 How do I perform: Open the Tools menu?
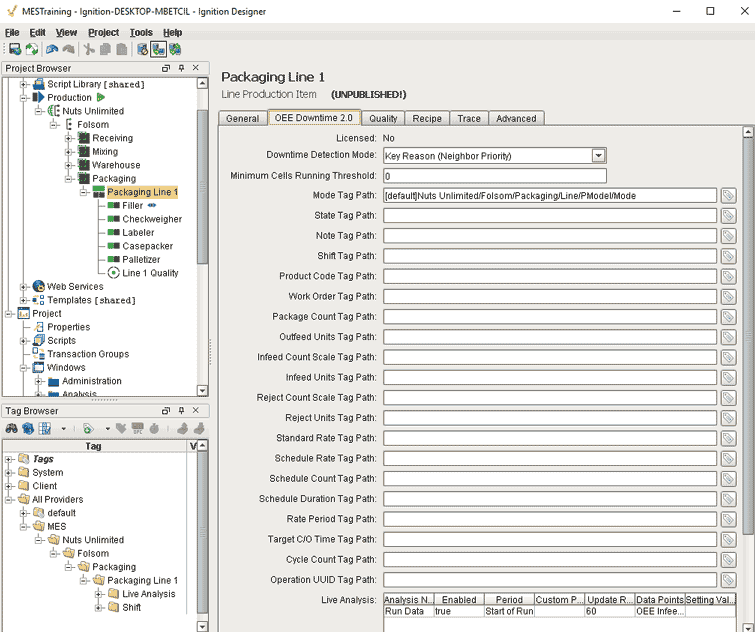141,32
